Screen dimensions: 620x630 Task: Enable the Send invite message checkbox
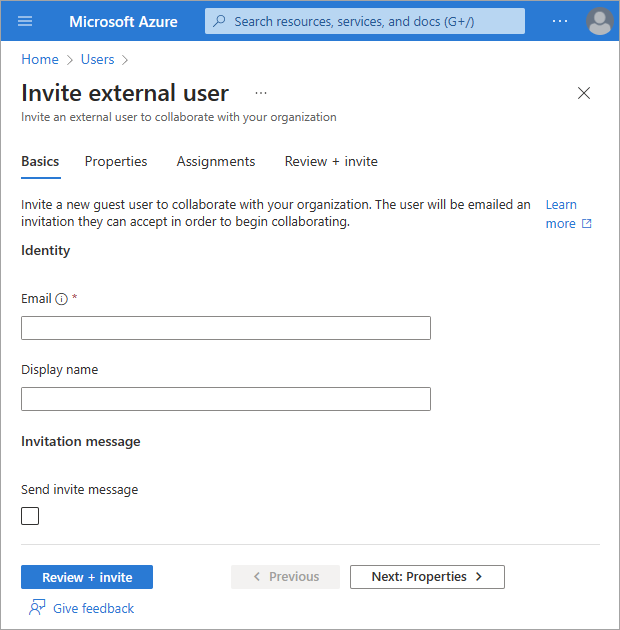30,516
